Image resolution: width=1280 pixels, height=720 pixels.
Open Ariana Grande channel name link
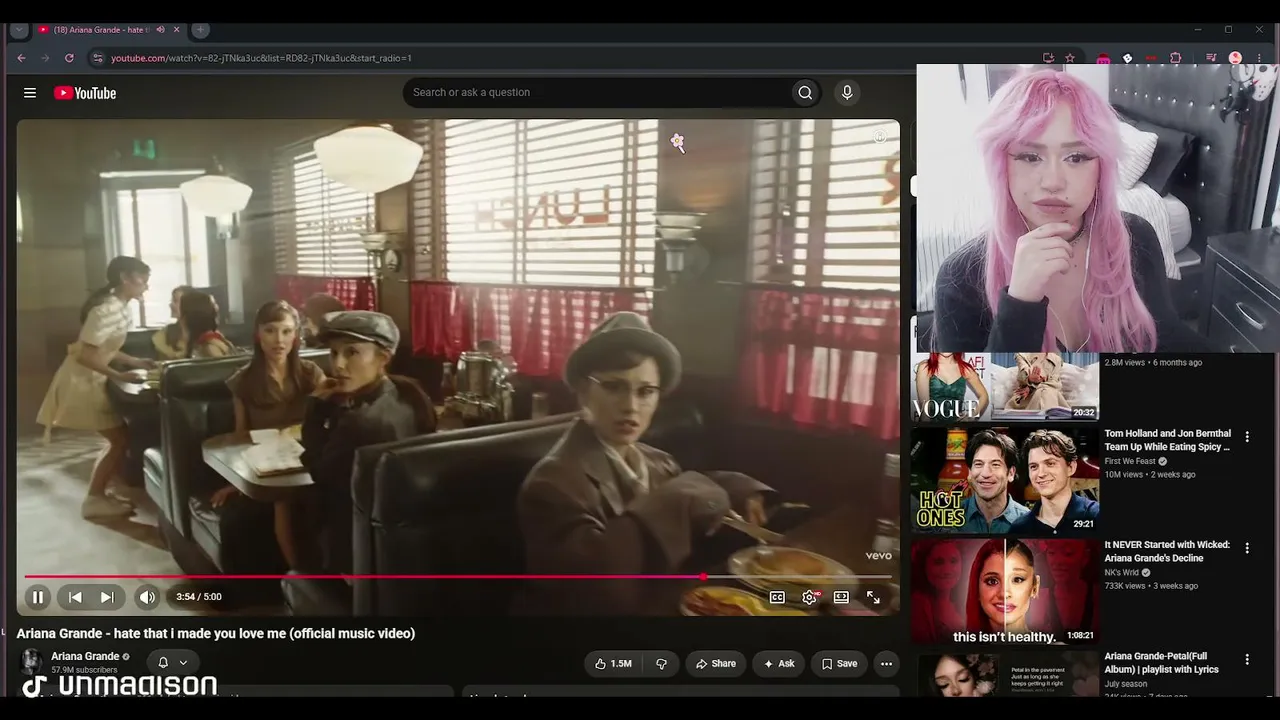coord(85,657)
